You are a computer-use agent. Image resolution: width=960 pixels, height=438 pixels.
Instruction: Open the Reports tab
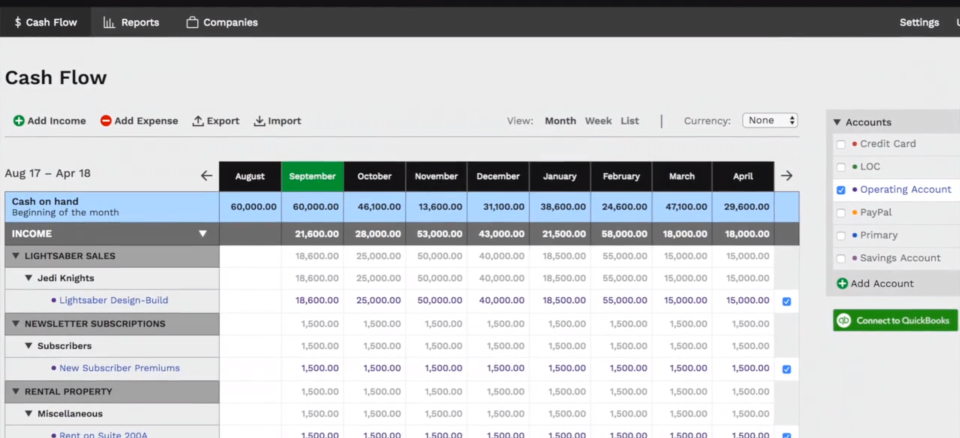pos(131,22)
